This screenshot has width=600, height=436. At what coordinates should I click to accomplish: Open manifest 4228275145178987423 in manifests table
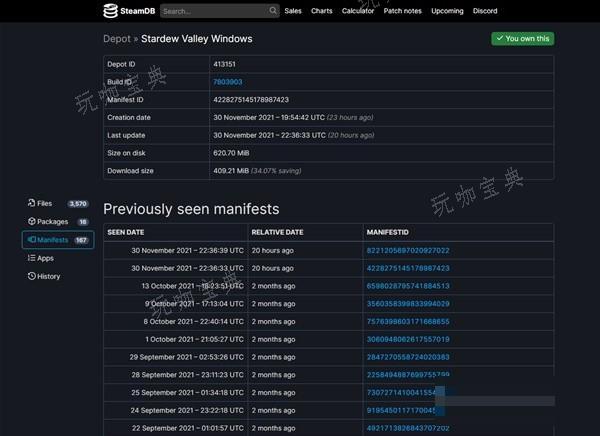(x=408, y=268)
